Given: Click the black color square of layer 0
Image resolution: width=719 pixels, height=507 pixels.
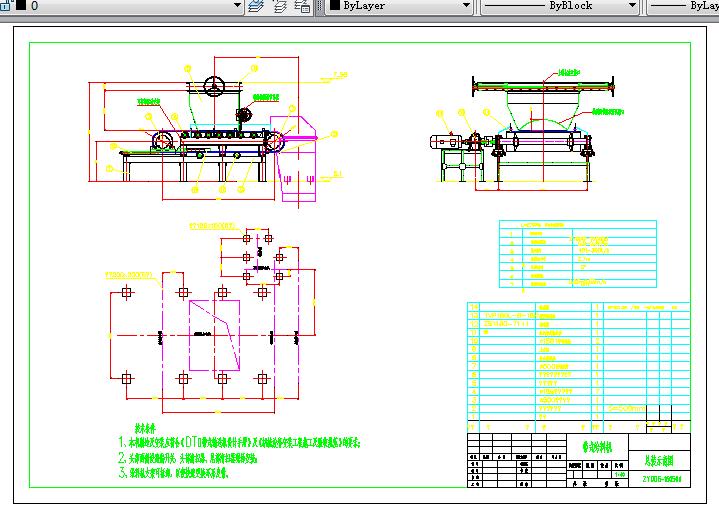Looking at the screenshot, I should point(21,6).
